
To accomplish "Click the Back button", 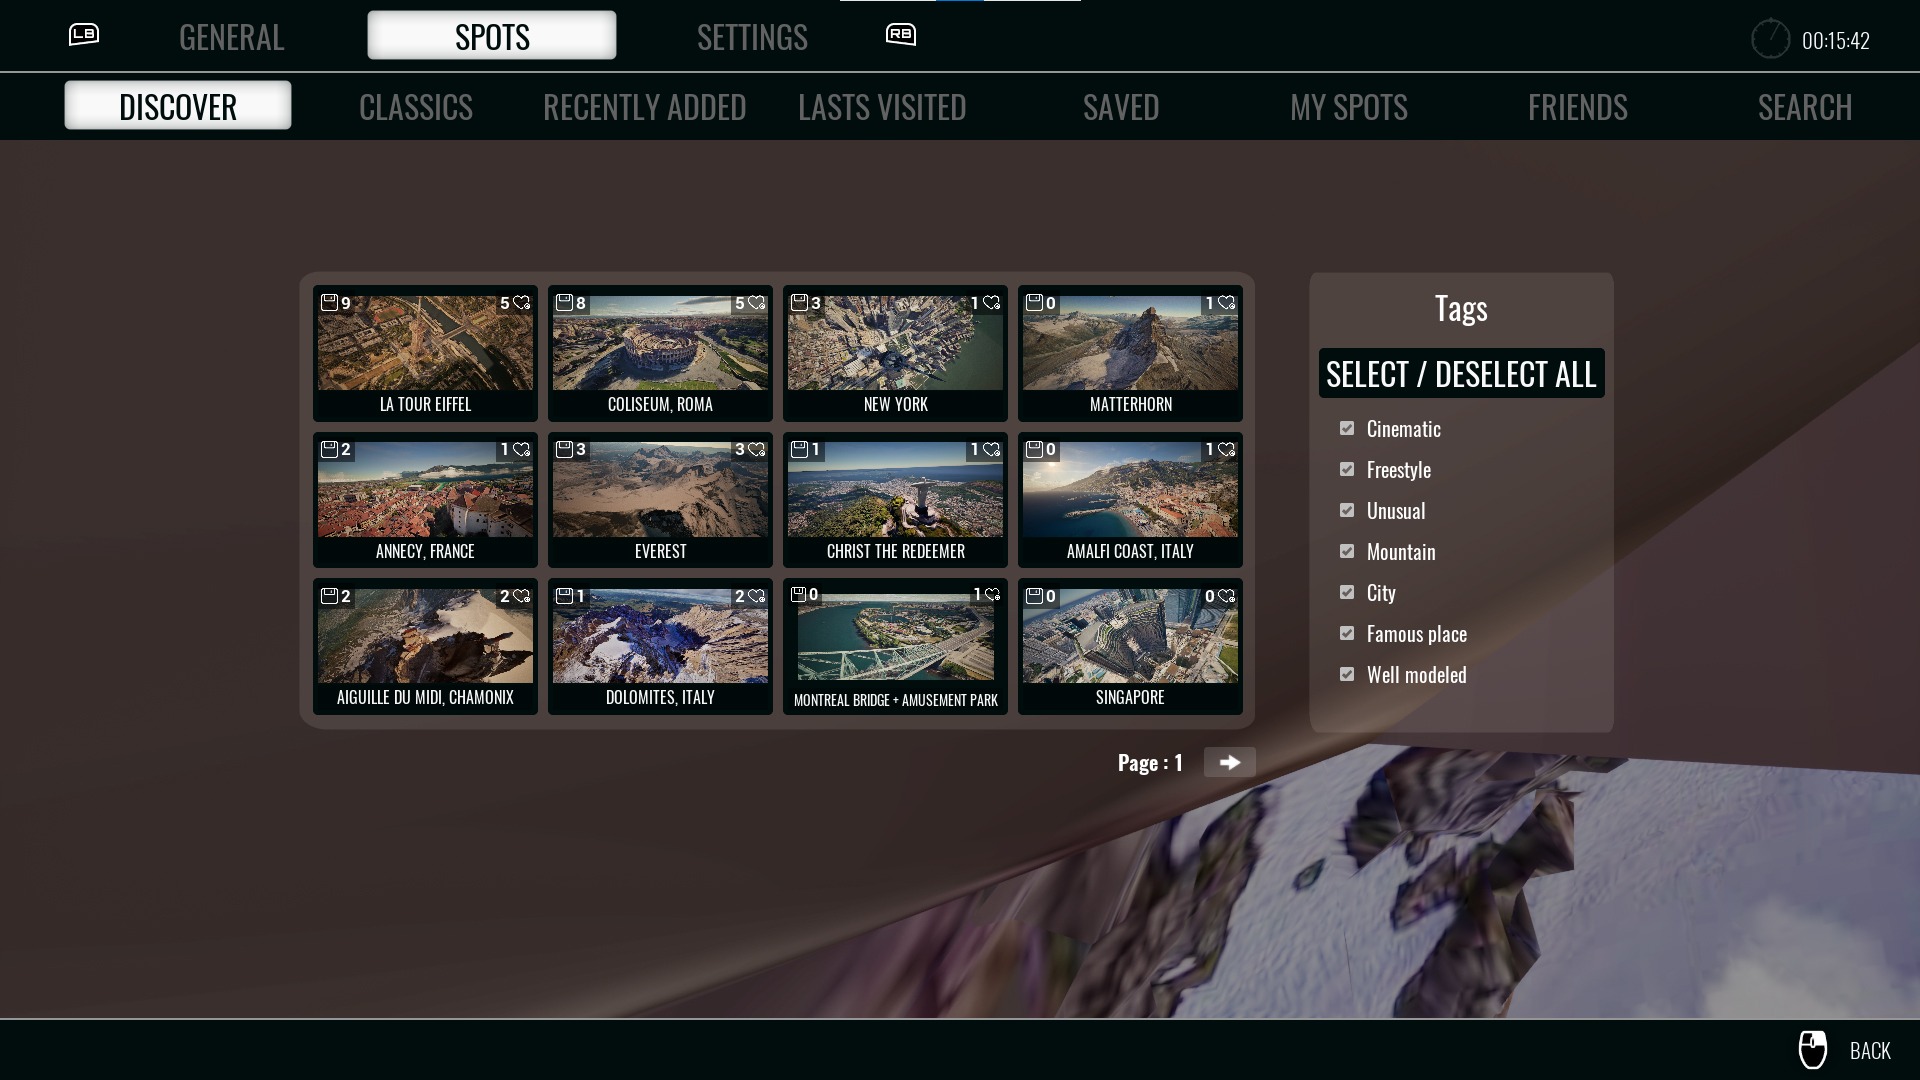I will point(1869,1050).
